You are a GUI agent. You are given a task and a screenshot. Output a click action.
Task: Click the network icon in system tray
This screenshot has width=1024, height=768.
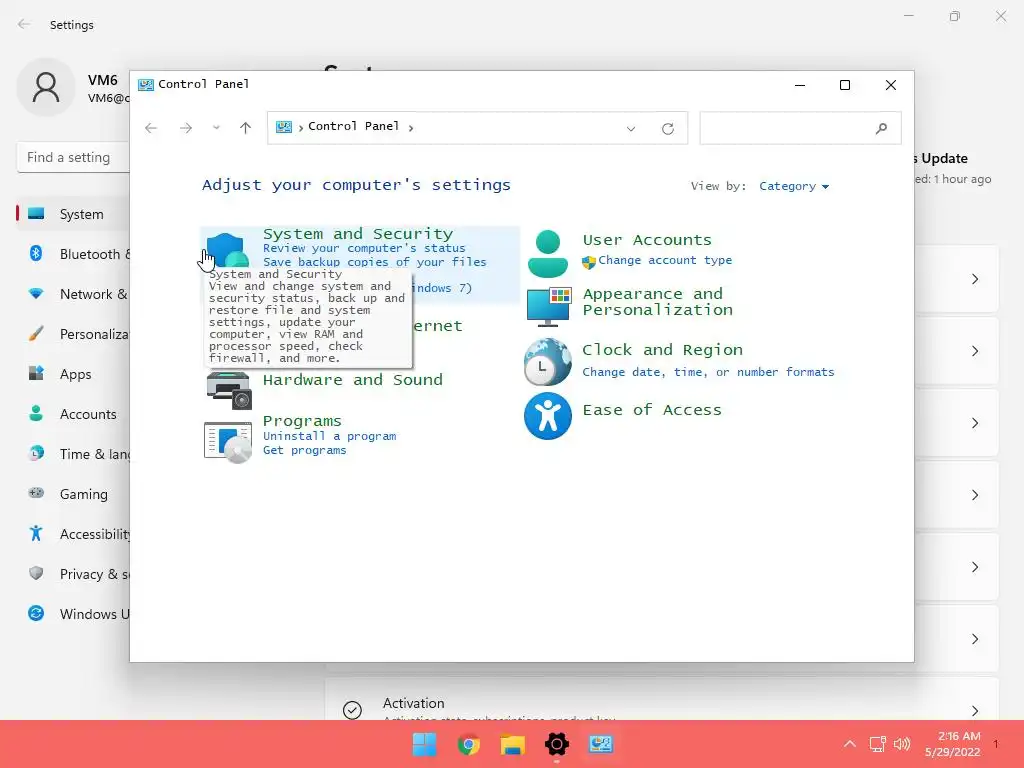pyautogui.click(x=877, y=744)
